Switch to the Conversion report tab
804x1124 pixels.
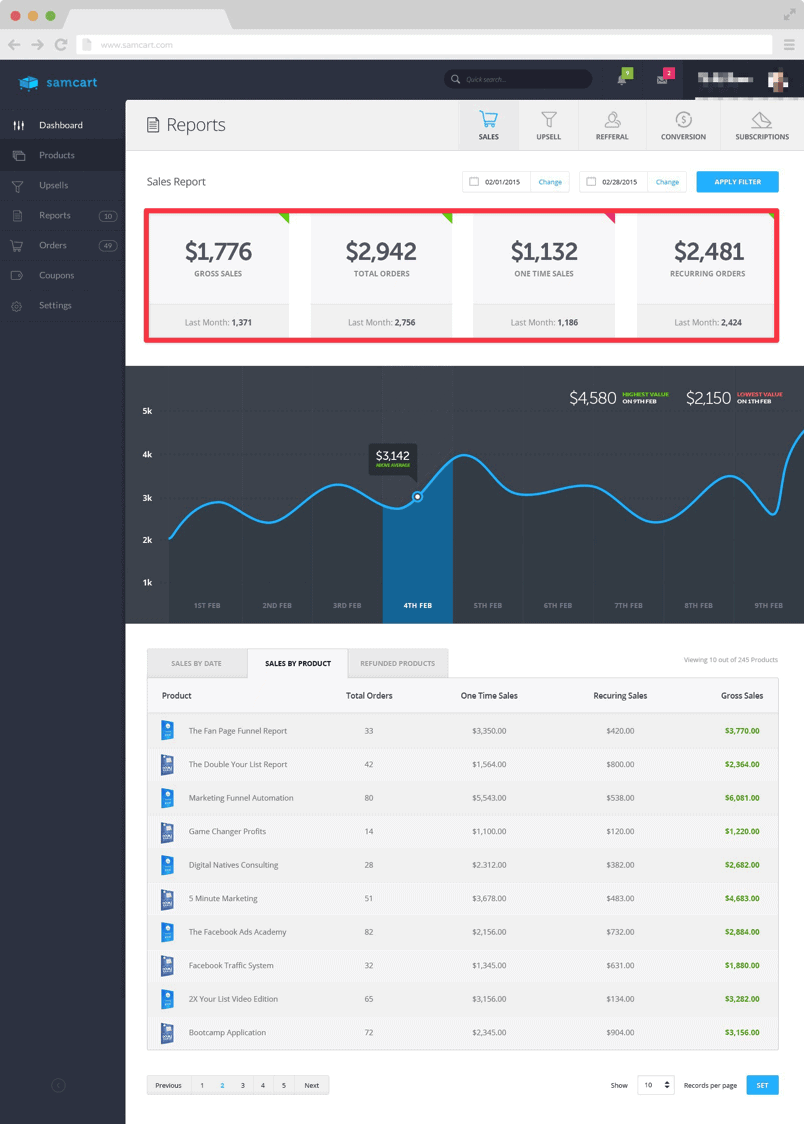tap(683, 125)
